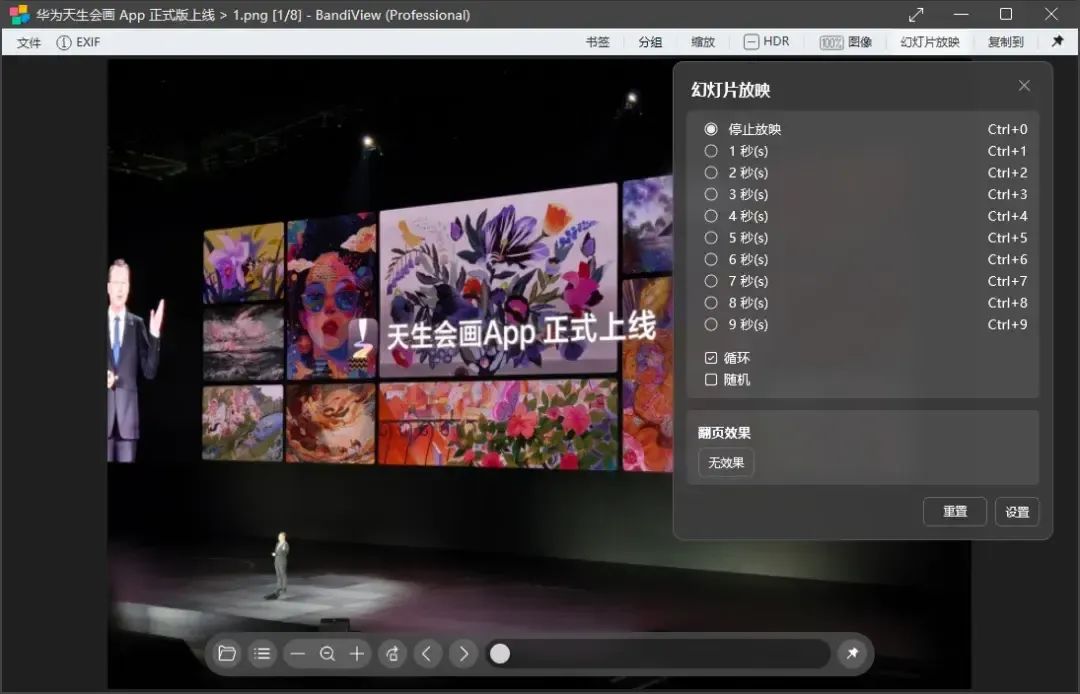The height and width of the screenshot is (694, 1080).
Task: Open the 书签 bookmark menu
Action: pyautogui.click(x=597, y=42)
